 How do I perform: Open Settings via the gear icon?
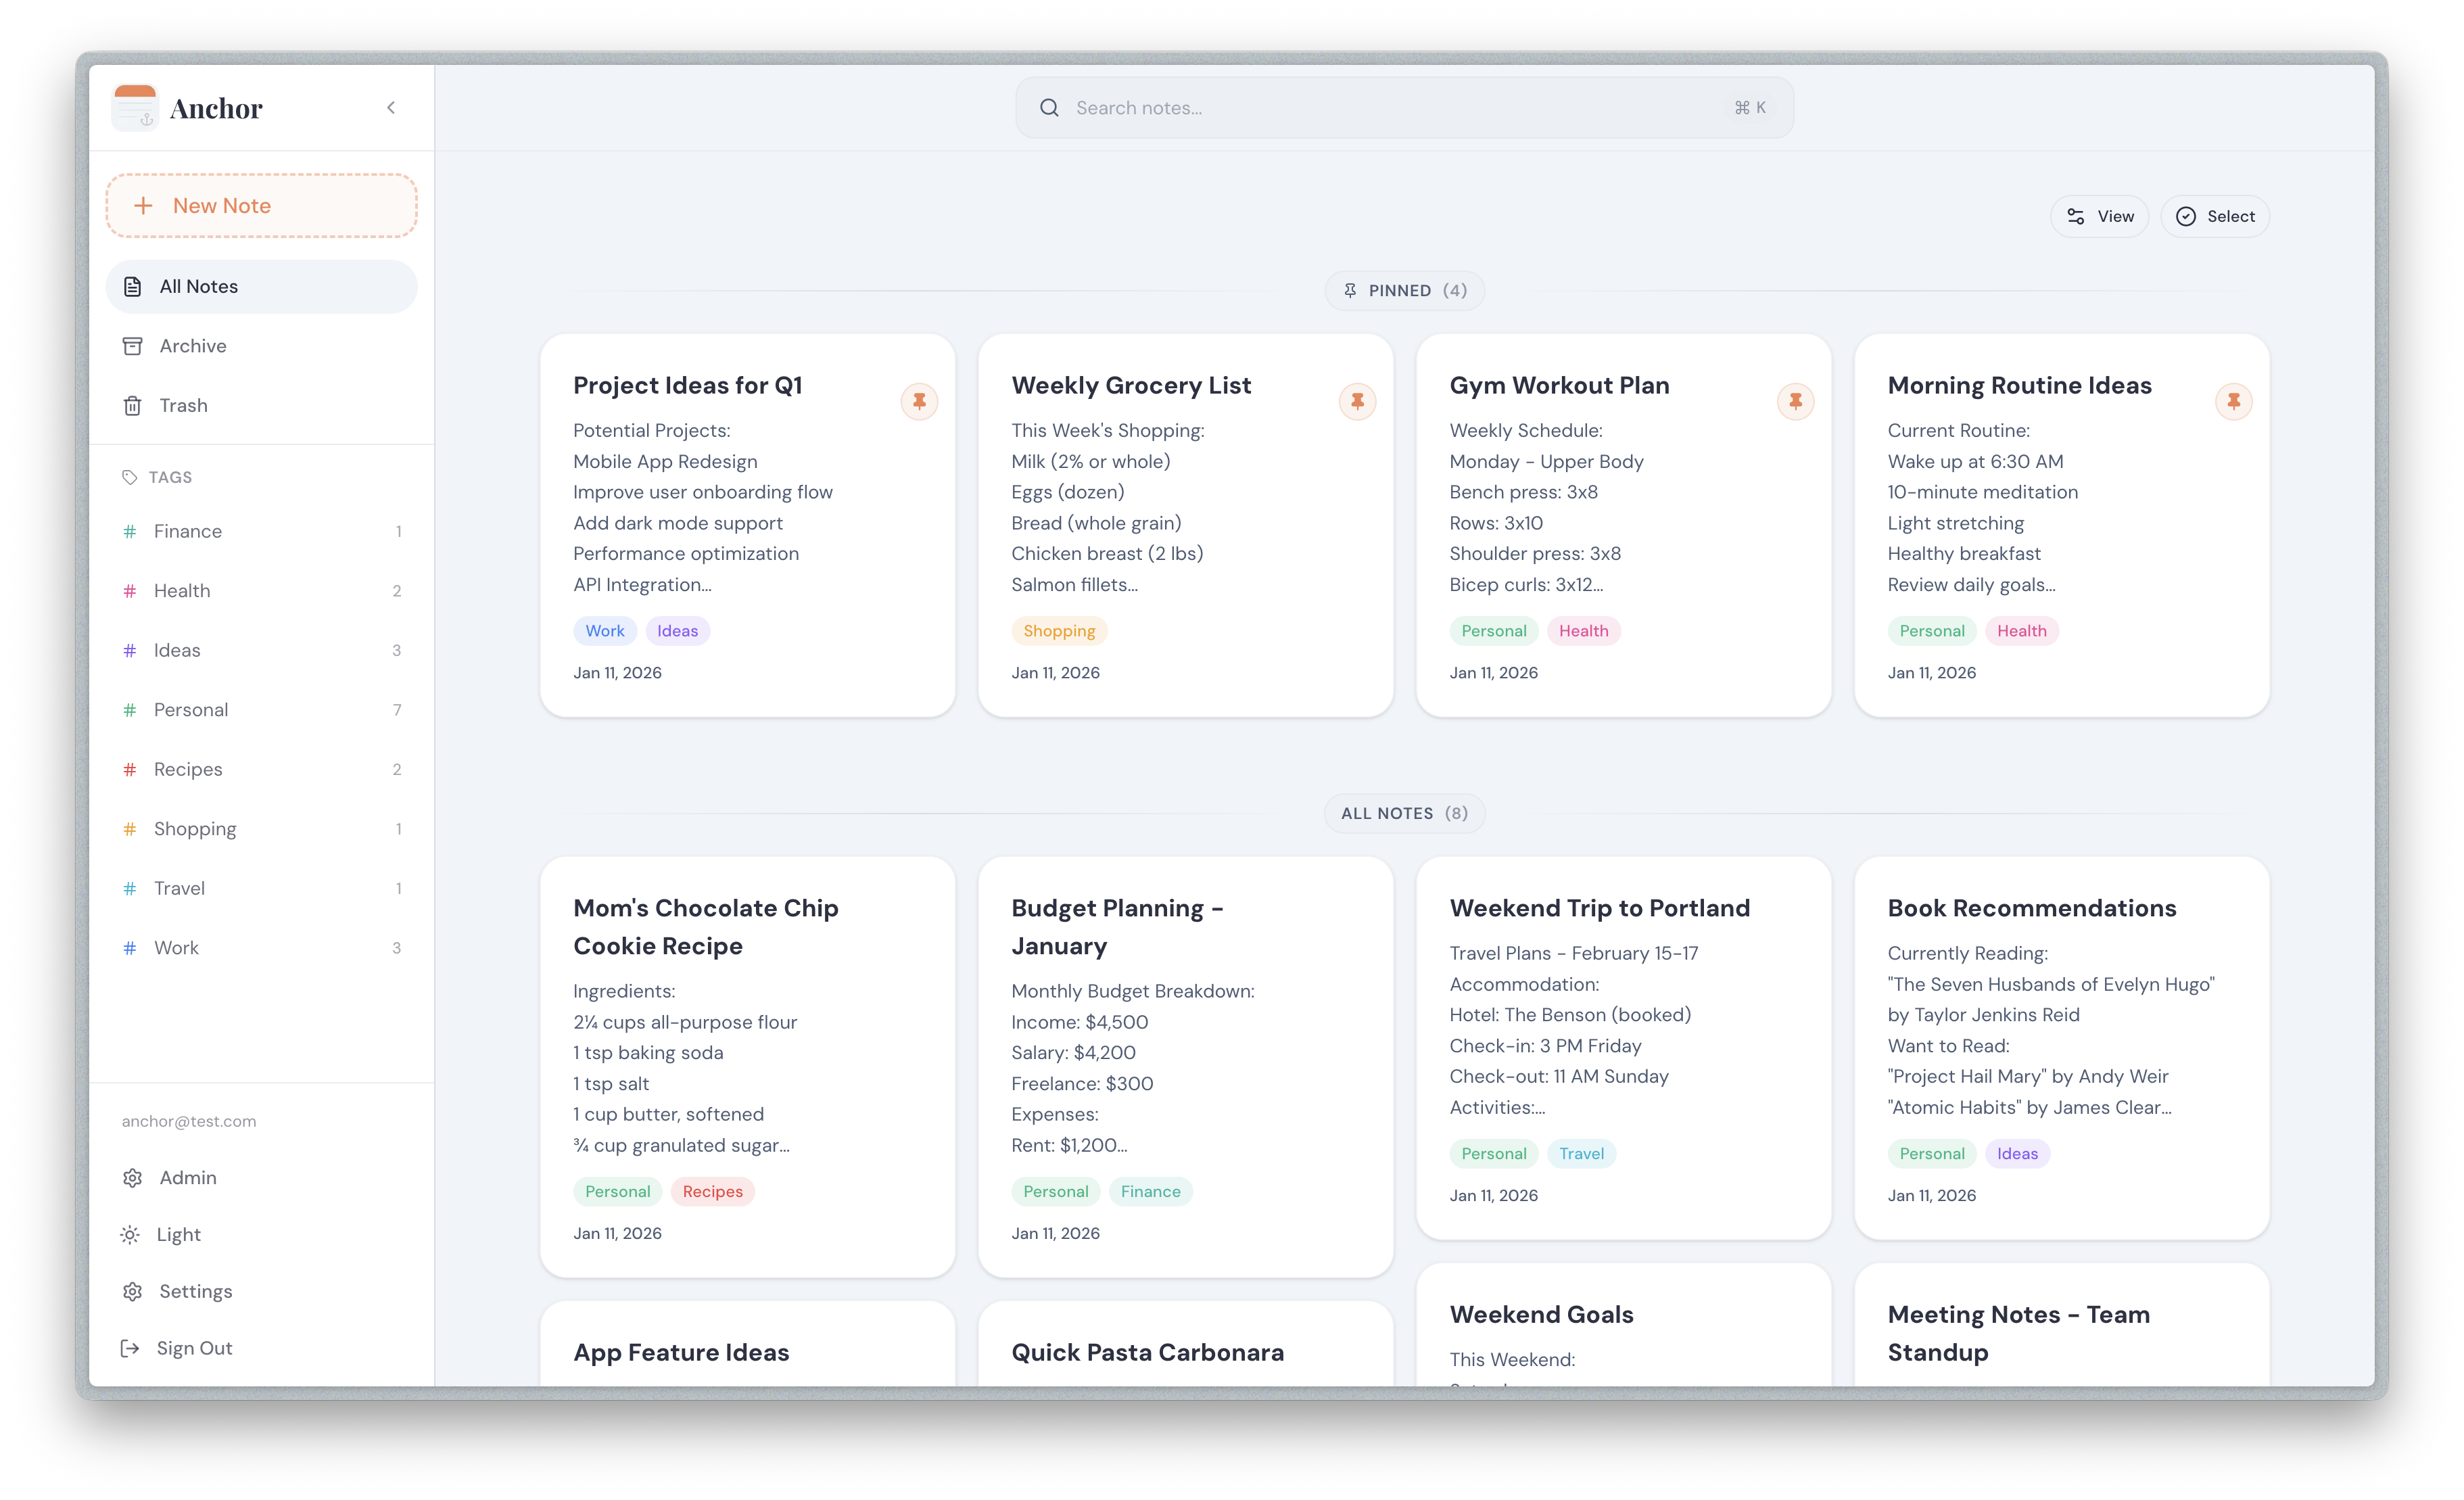132,1291
